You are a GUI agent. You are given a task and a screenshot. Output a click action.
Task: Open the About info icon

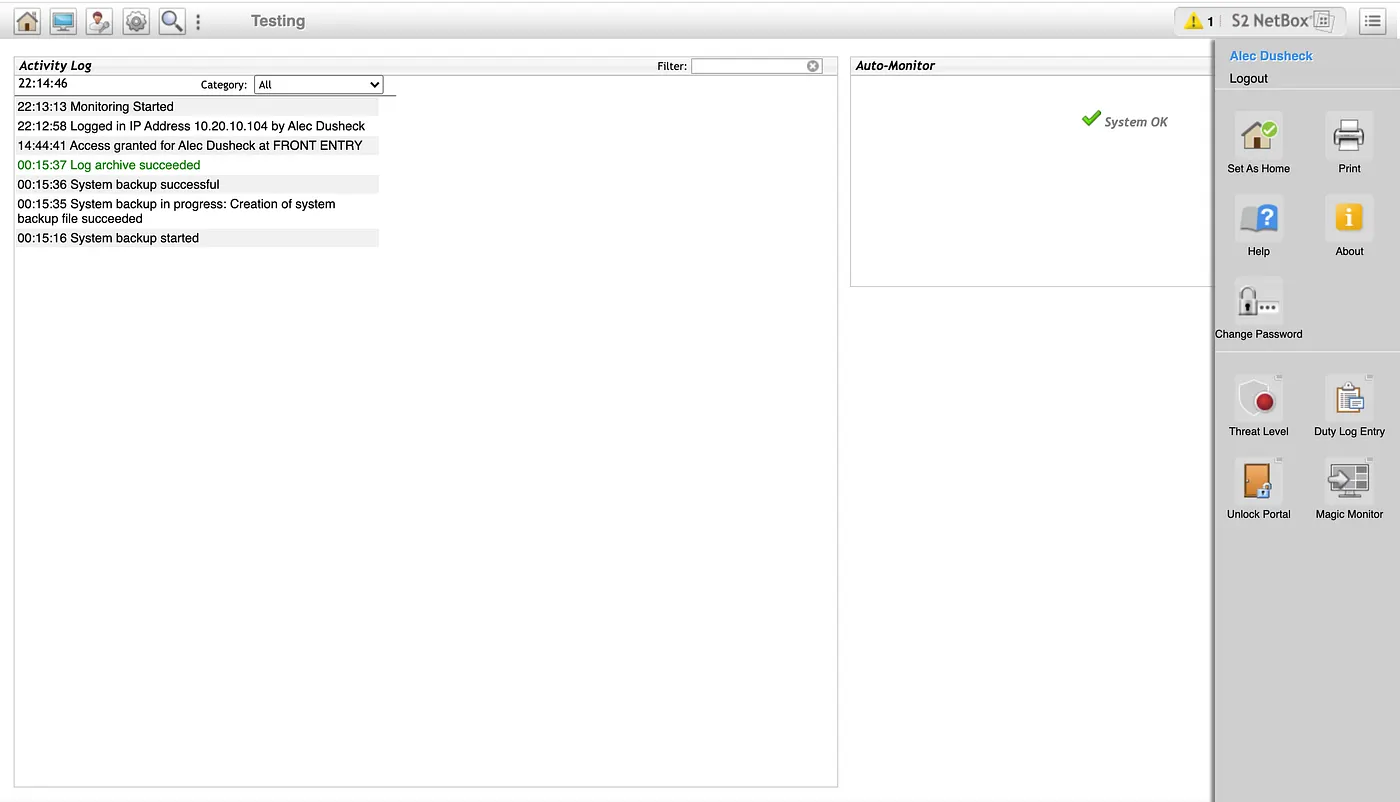pos(1349,218)
